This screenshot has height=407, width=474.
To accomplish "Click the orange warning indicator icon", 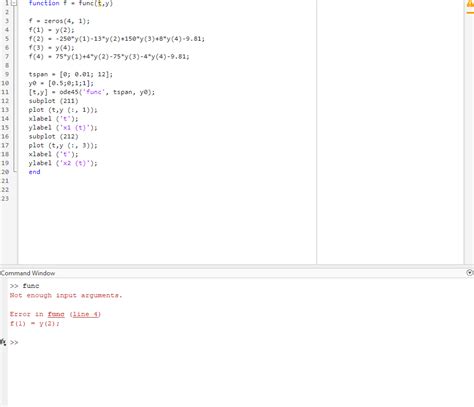I will point(470,4).
